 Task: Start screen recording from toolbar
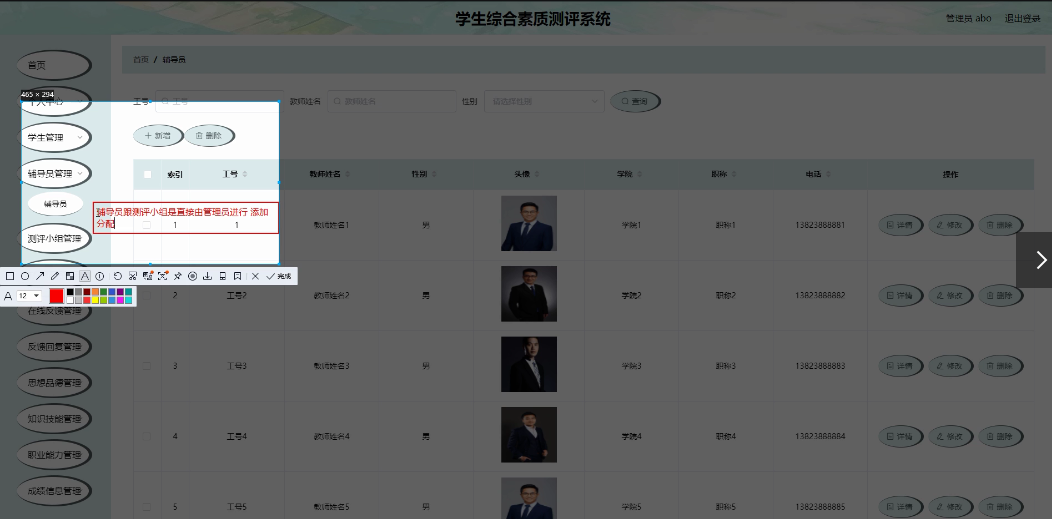pyautogui.click(x=193, y=276)
